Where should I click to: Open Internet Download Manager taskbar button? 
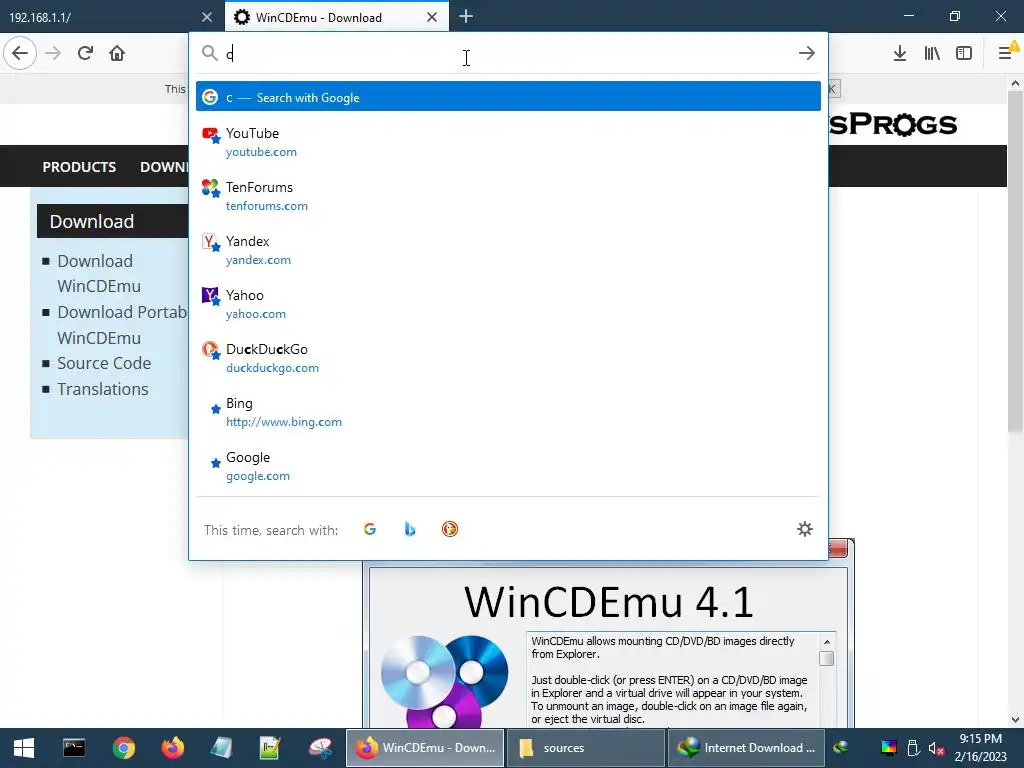(747, 748)
